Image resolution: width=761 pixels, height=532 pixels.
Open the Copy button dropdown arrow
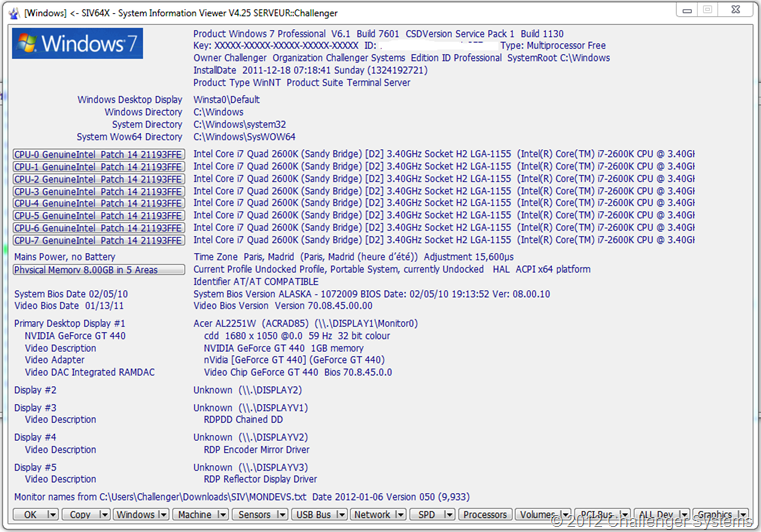coord(104,515)
